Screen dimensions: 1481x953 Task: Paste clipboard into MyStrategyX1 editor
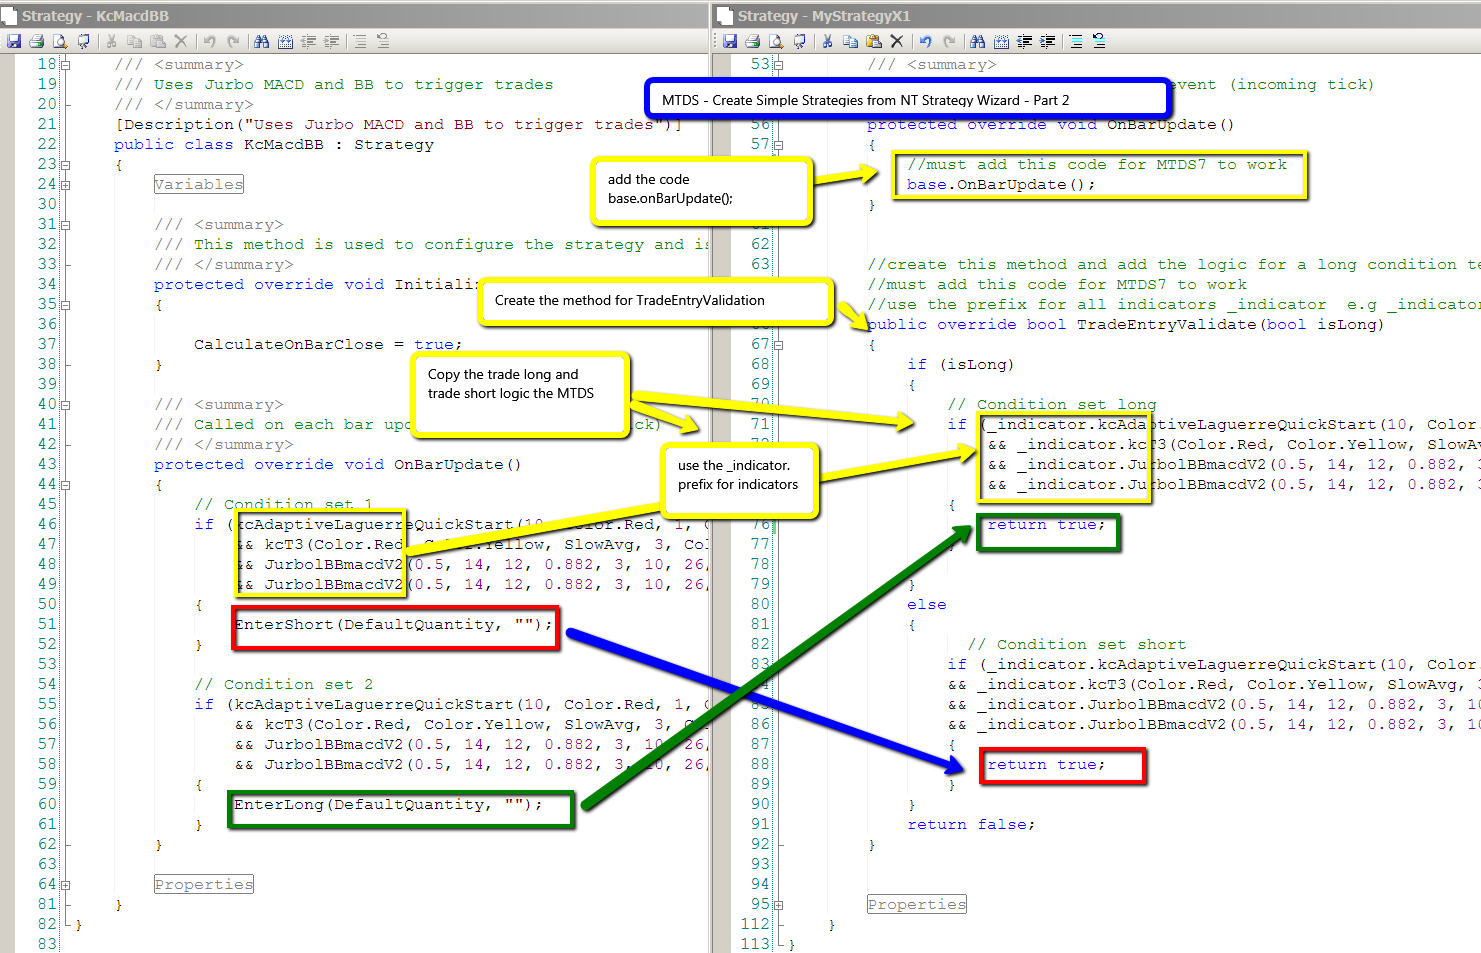(874, 41)
